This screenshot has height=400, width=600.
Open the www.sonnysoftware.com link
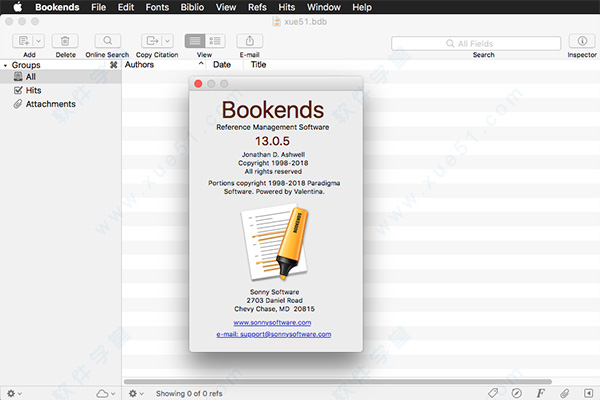(x=272, y=323)
